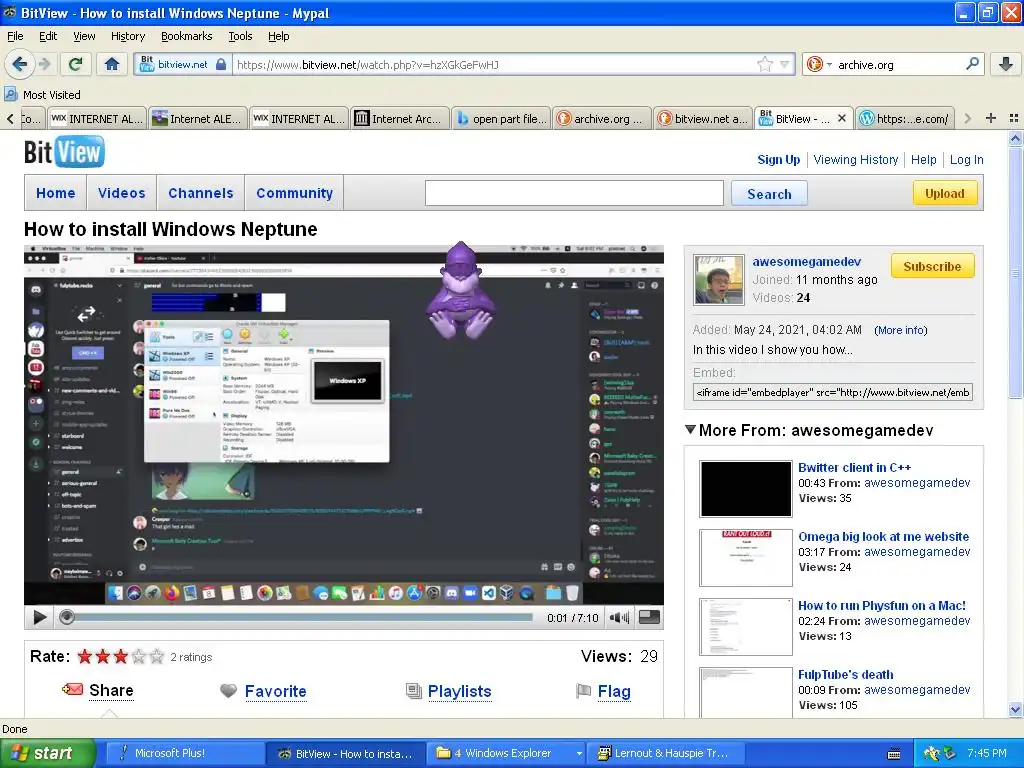Screen dimensions: 1024x768
Task: Open FulpTube's death video link
Action: pos(846,675)
